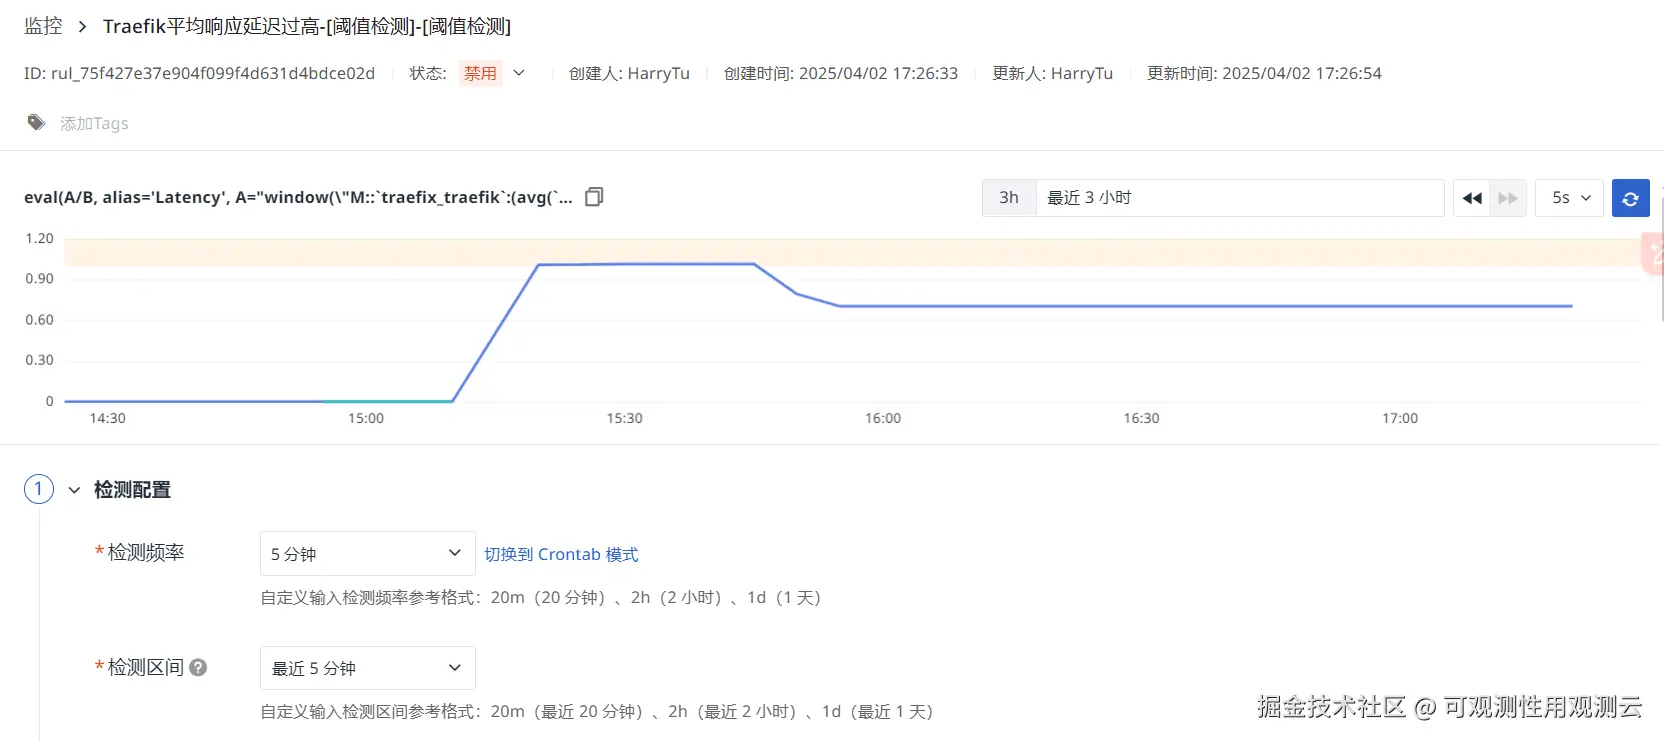
Task: Click the 0.90 y-axis label
Action: pos(39,279)
